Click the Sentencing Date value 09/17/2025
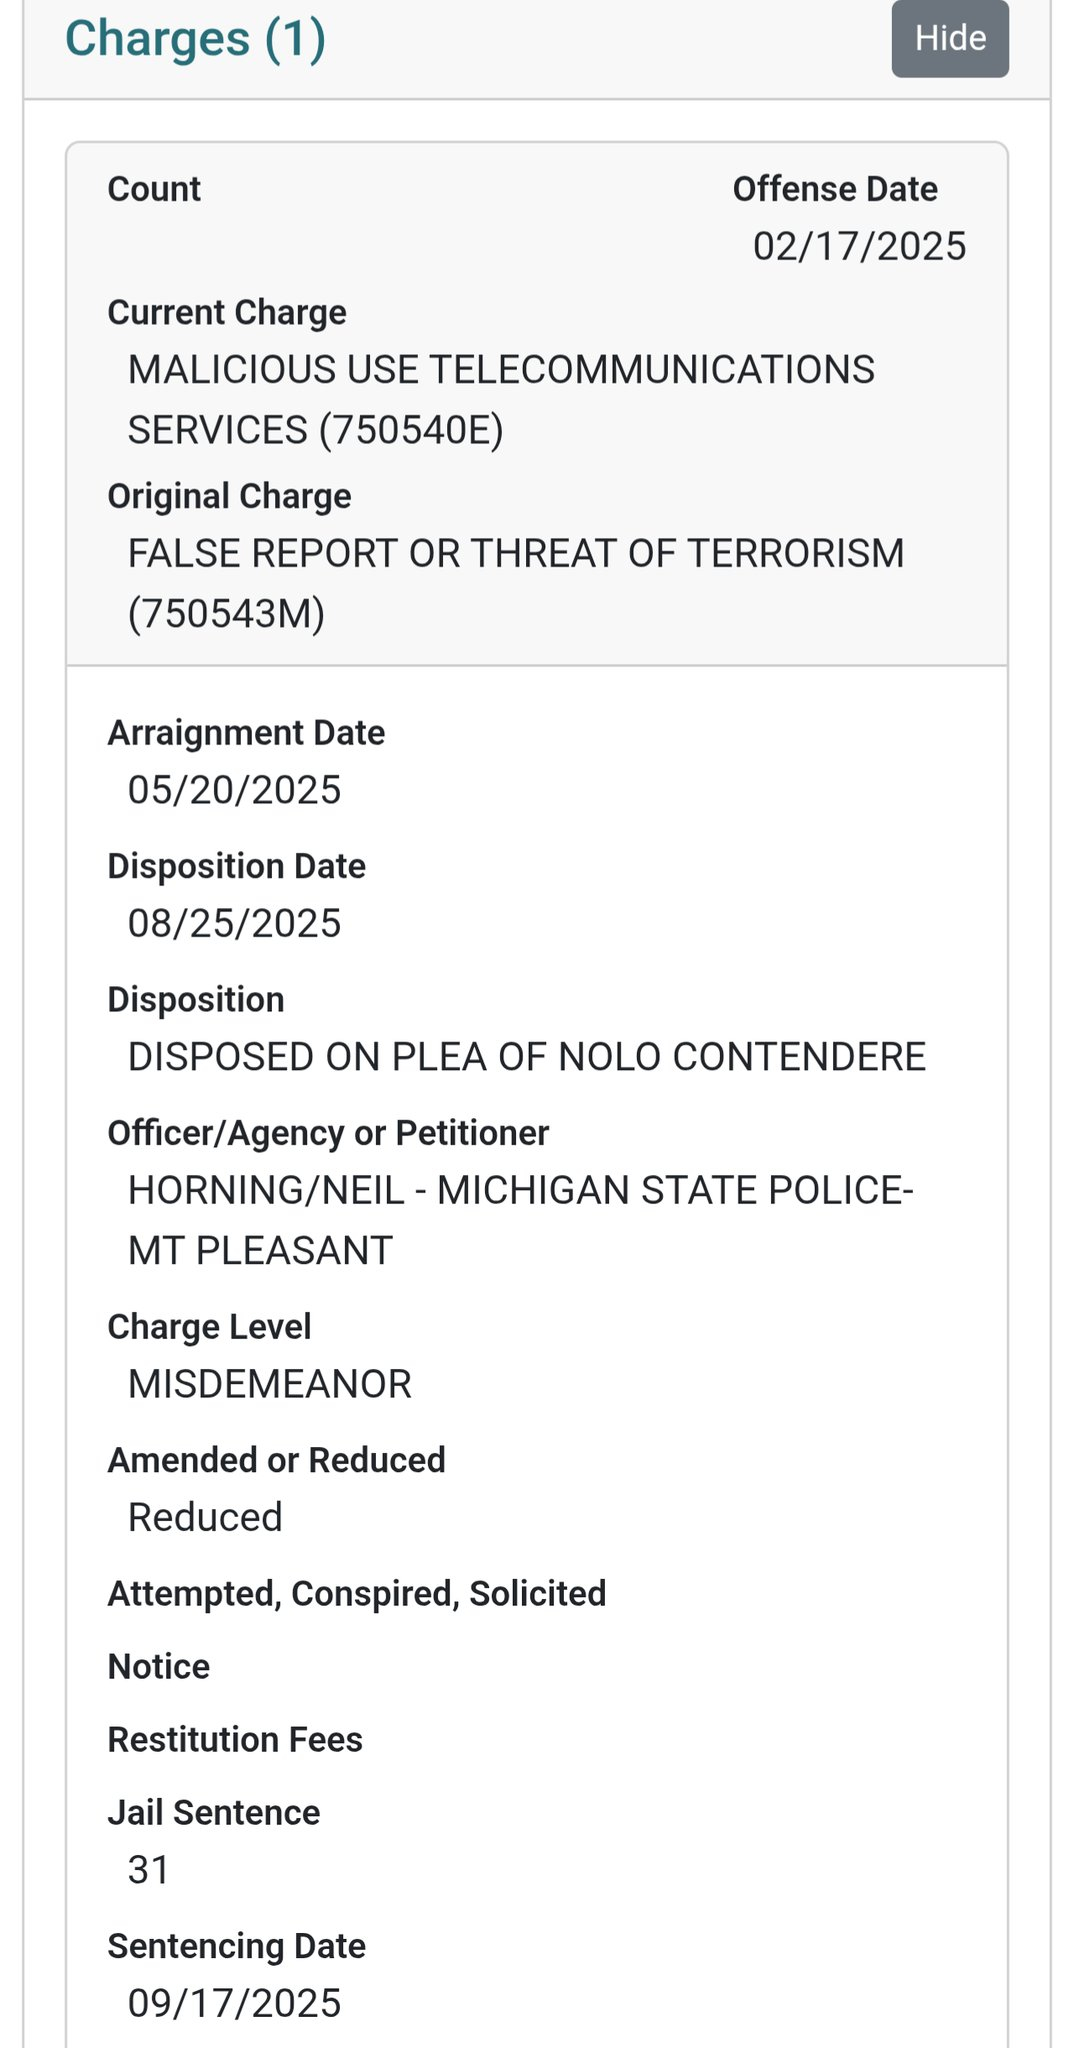 coord(234,2003)
